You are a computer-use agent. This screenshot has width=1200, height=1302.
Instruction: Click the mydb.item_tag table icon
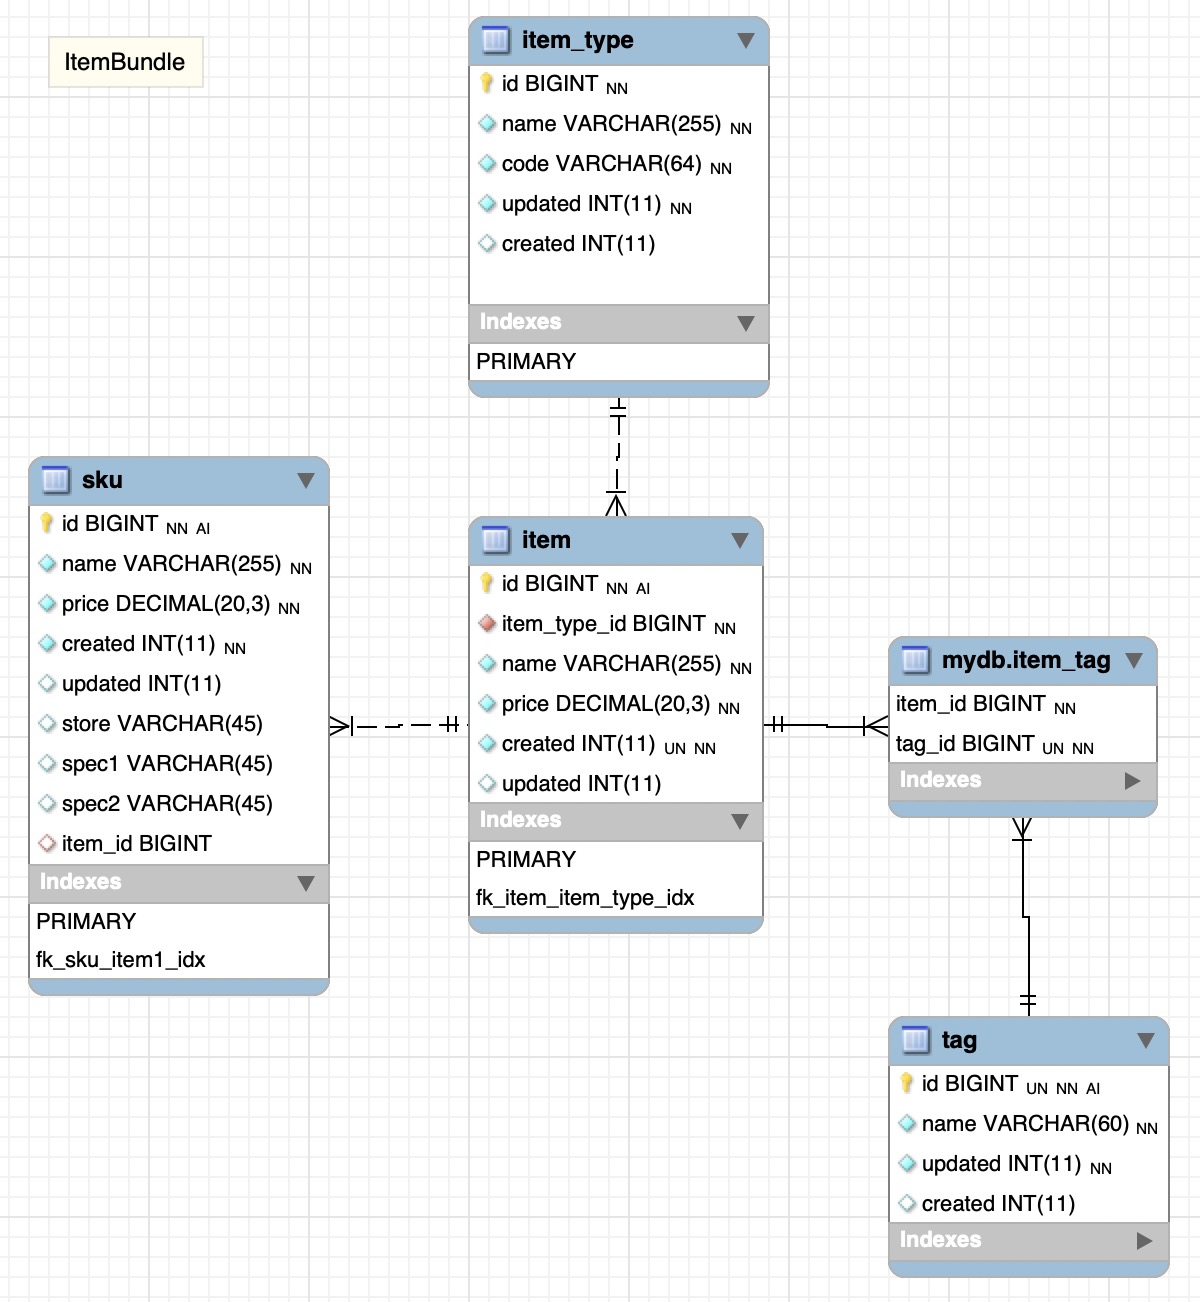tap(915, 660)
